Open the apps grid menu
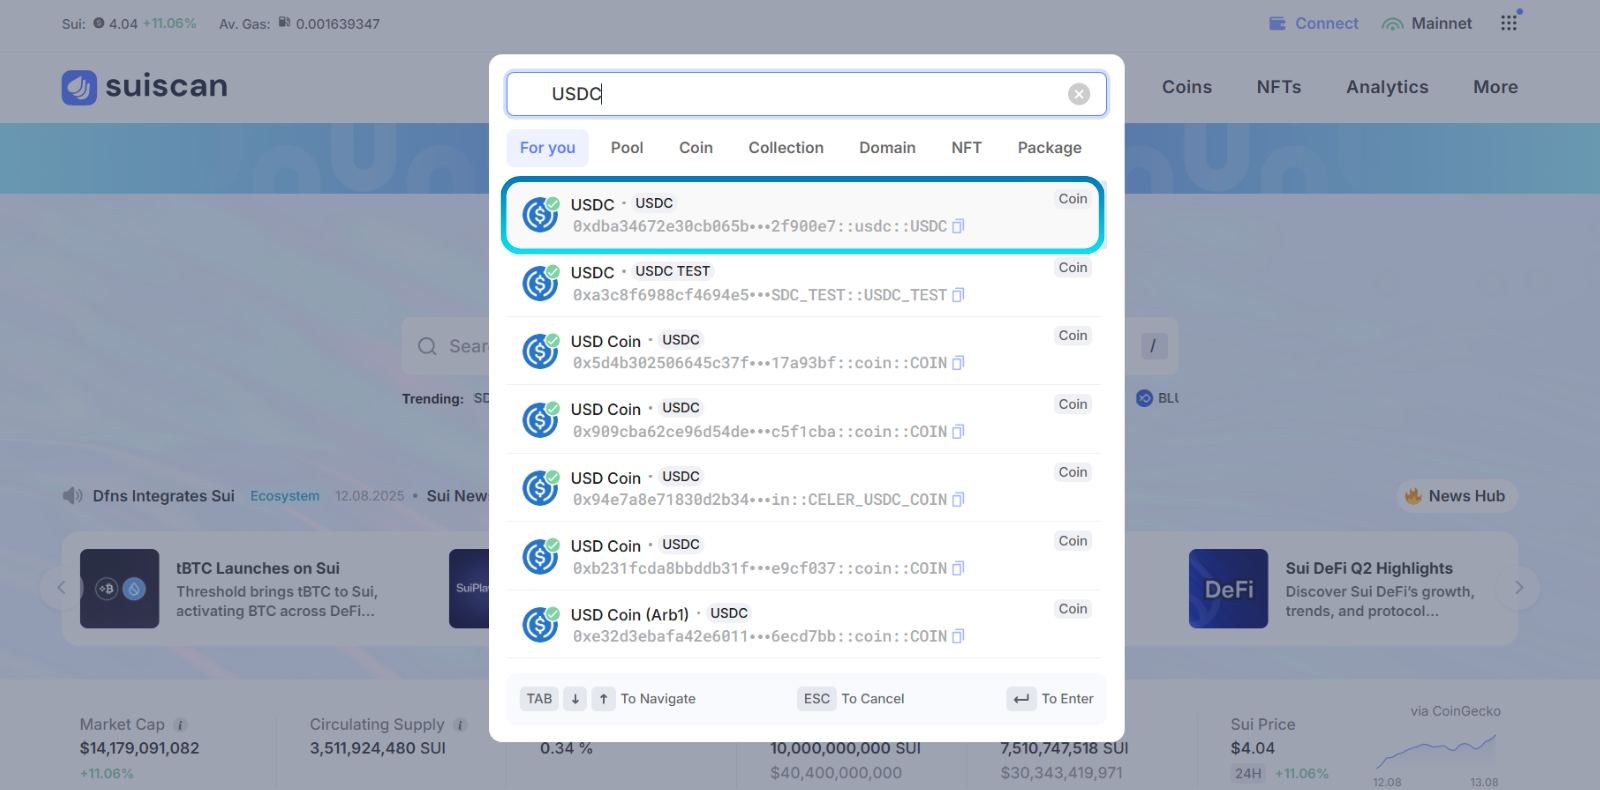The image size is (1600, 790). click(x=1510, y=22)
